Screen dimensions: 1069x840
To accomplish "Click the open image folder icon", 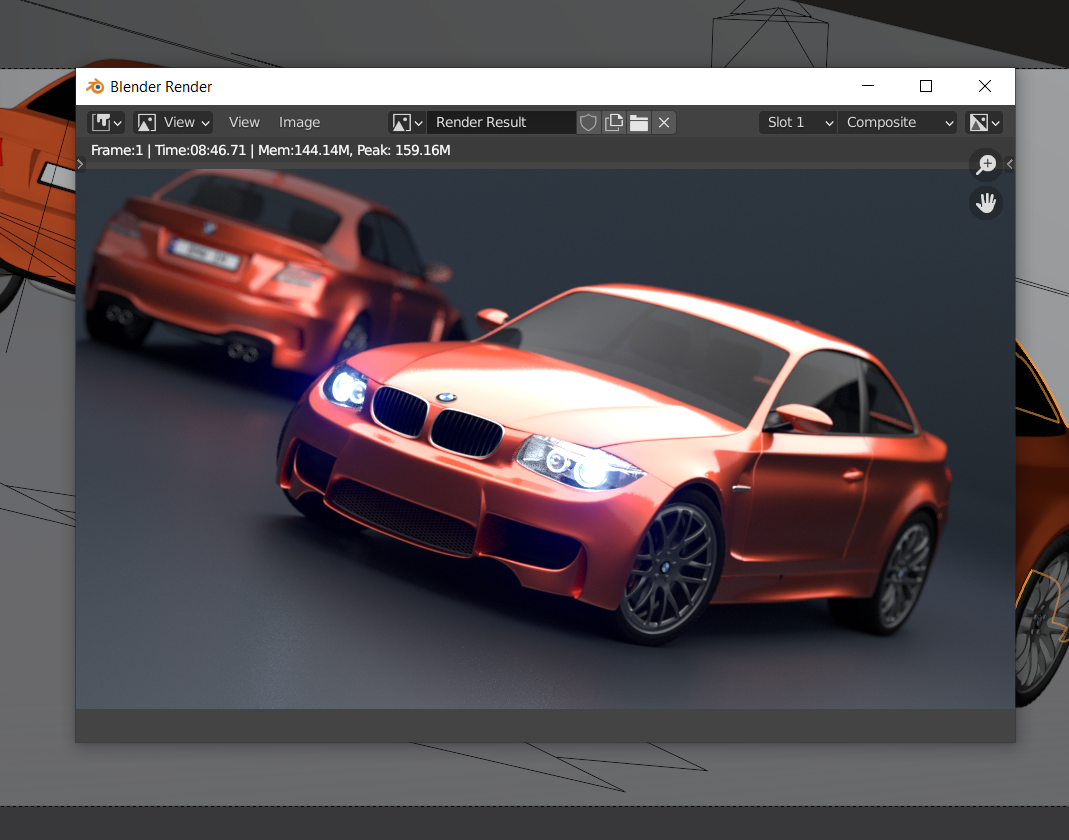I will [639, 123].
